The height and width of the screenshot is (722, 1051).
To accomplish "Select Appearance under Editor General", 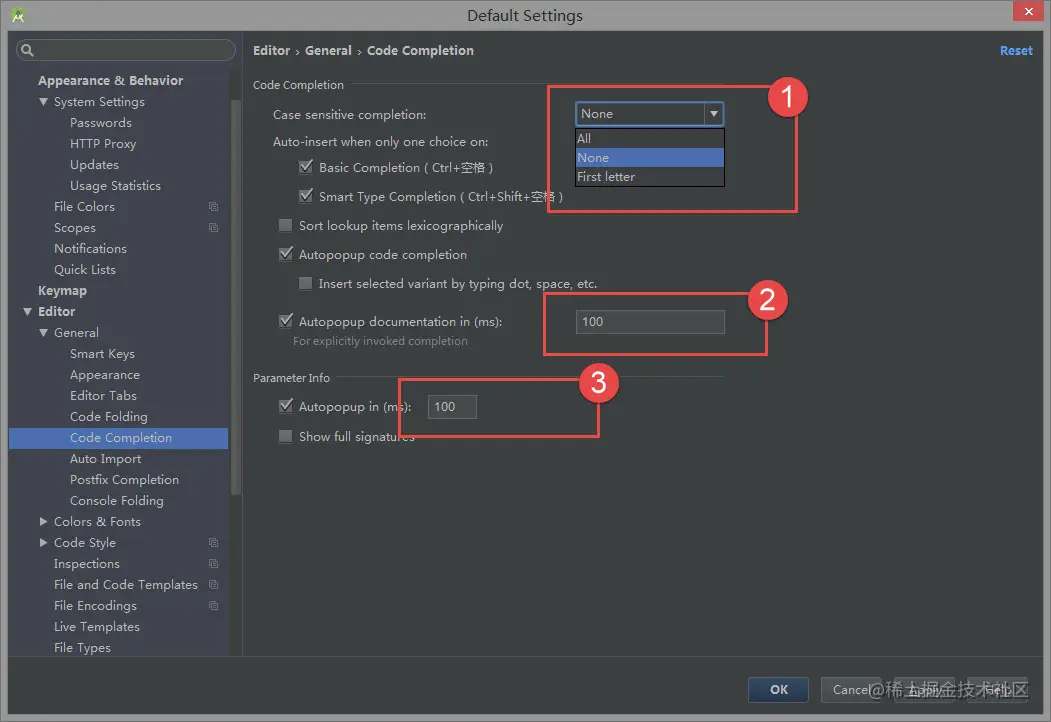I will pos(105,375).
